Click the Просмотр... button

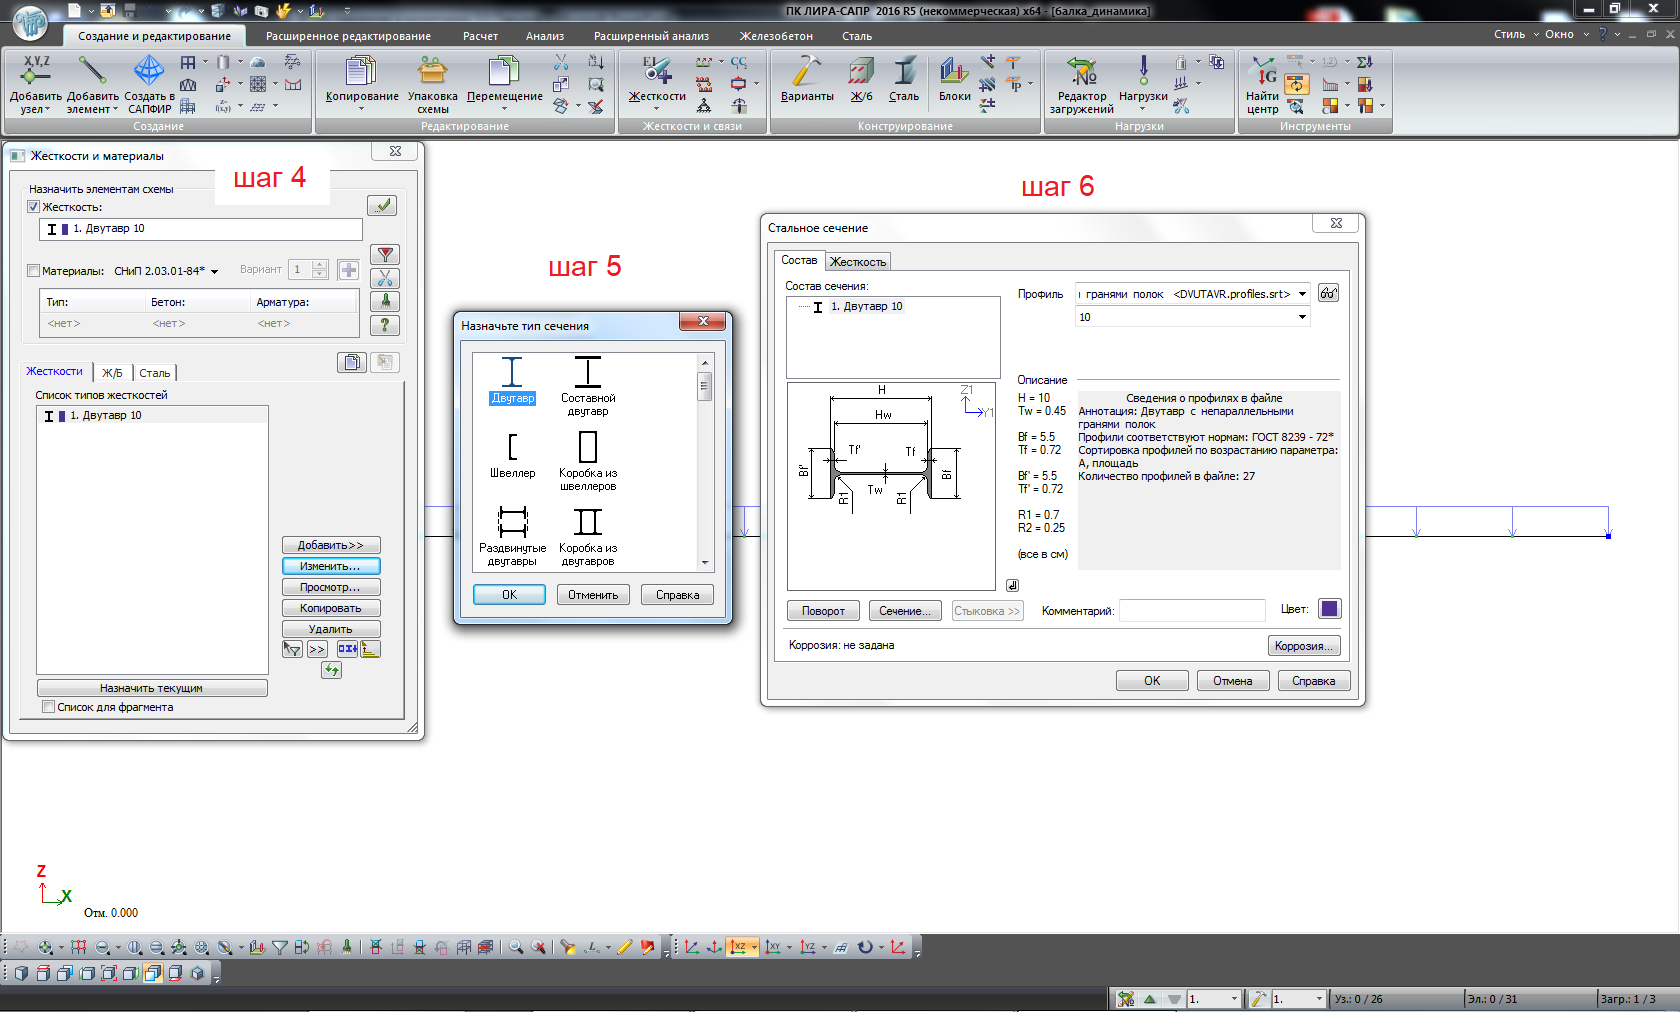coord(331,587)
